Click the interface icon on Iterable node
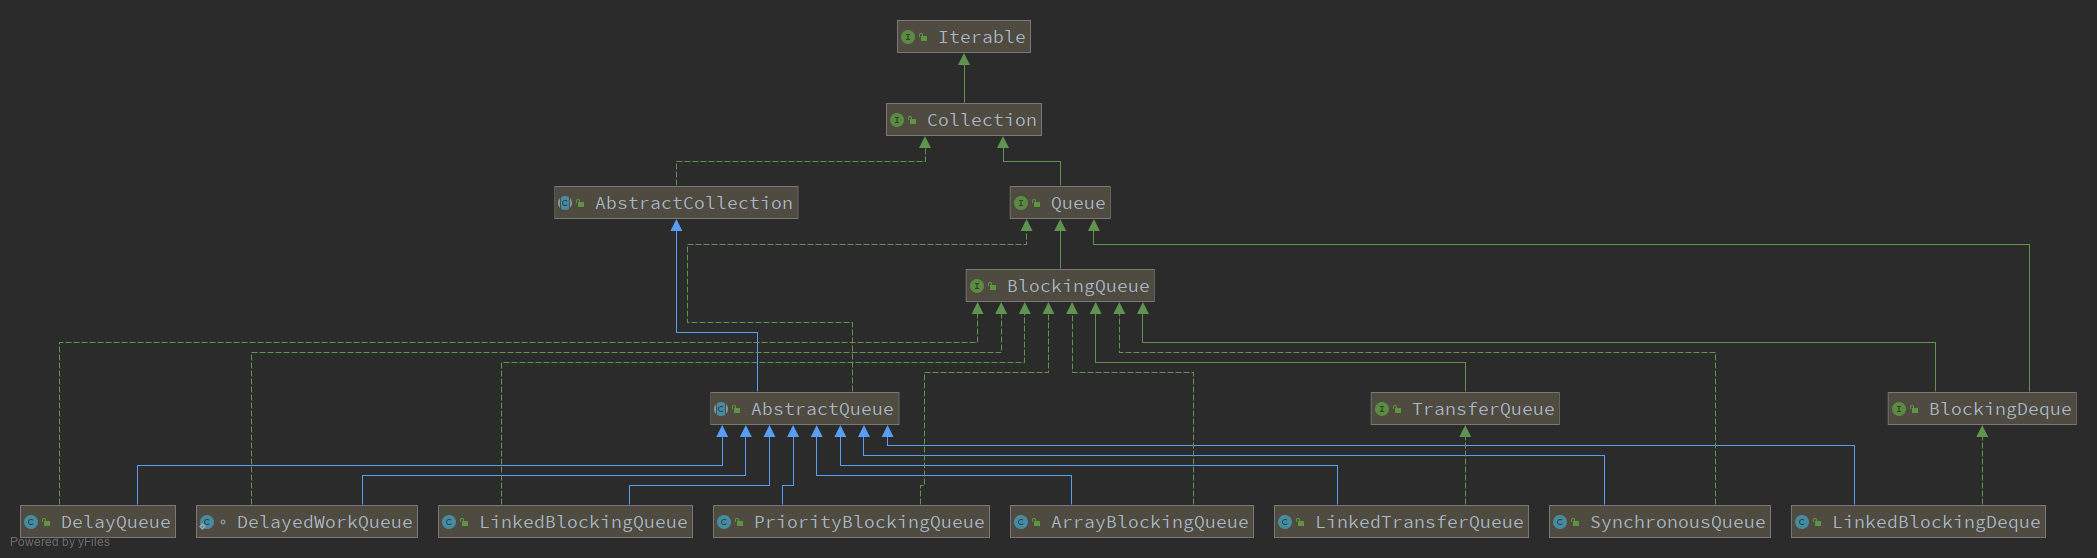 click(x=908, y=37)
